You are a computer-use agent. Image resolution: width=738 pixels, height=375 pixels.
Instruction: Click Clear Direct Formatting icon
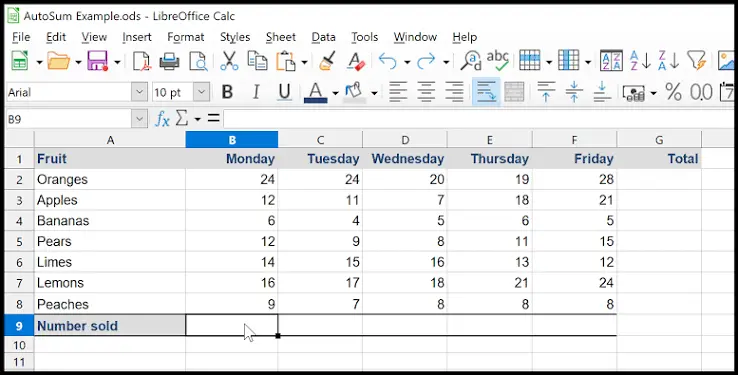[x=356, y=61]
